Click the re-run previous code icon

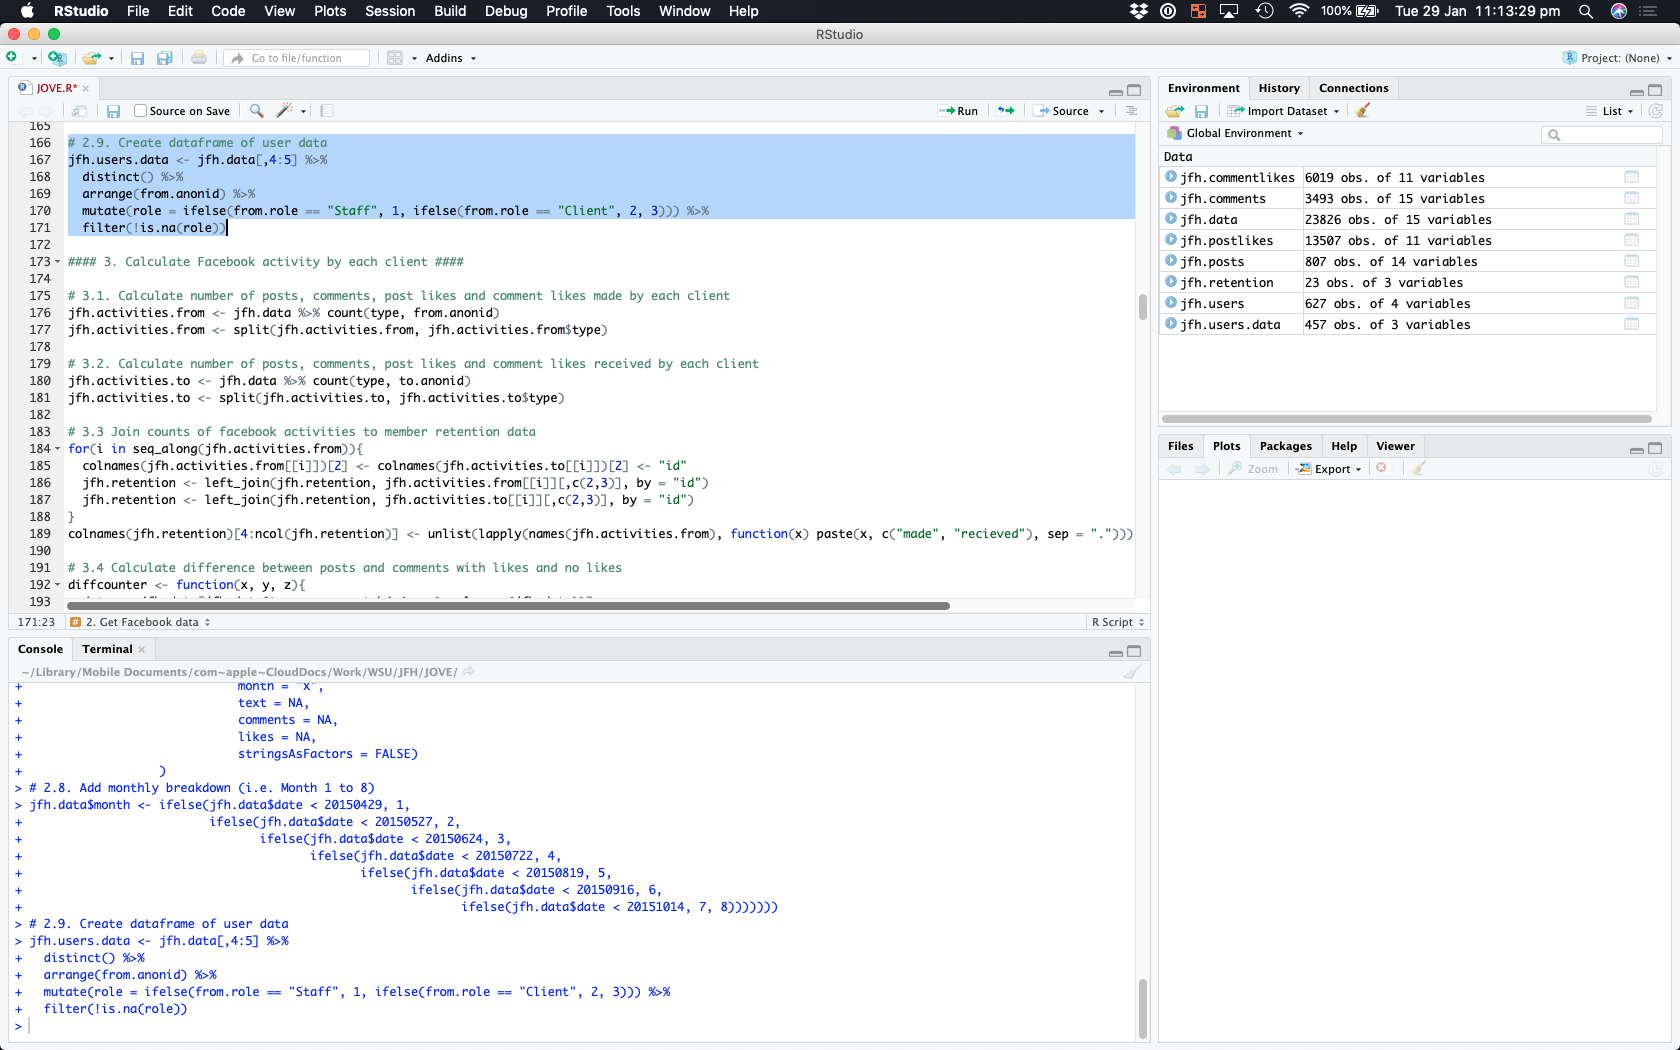[1006, 111]
